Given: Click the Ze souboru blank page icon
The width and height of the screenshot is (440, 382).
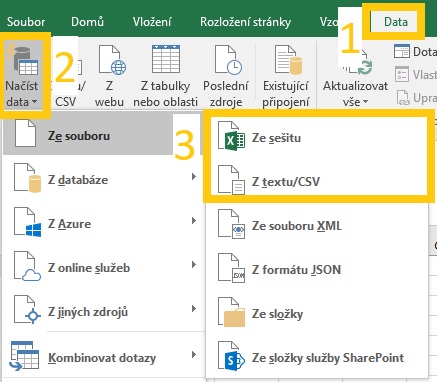Looking at the screenshot, I should click(25, 133).
